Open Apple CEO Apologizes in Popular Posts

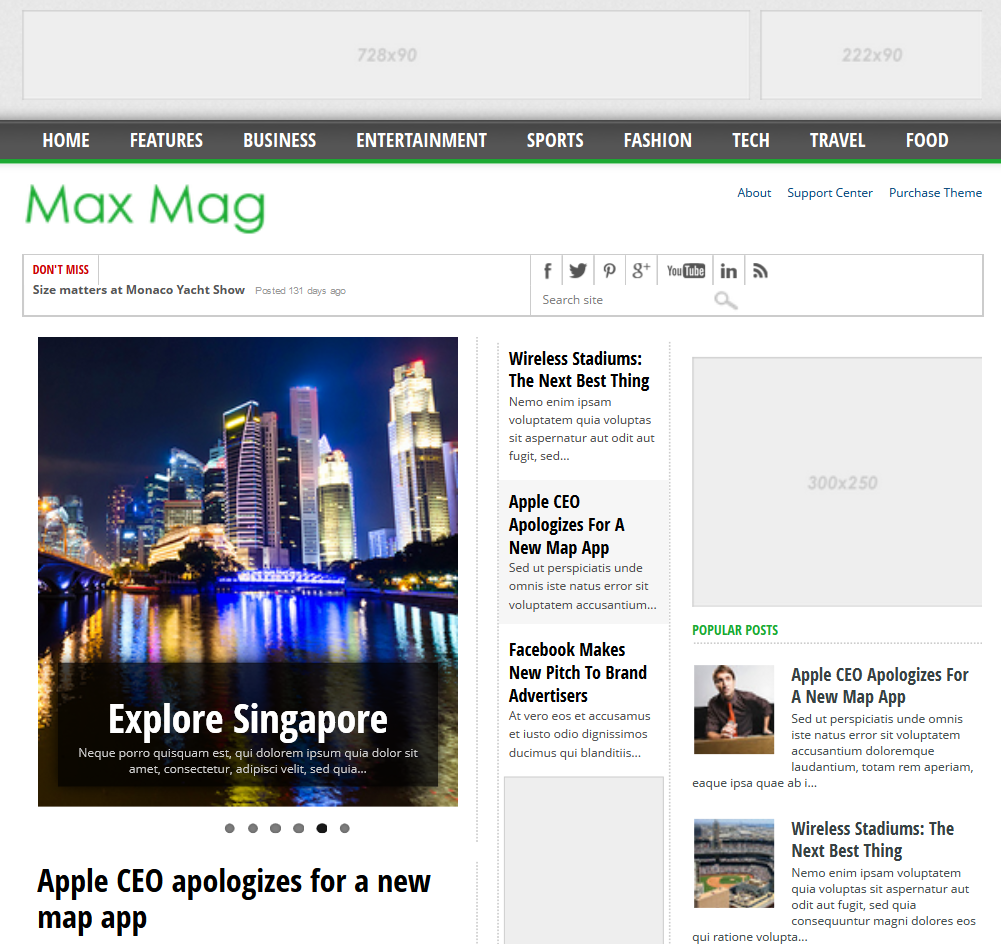880,686
